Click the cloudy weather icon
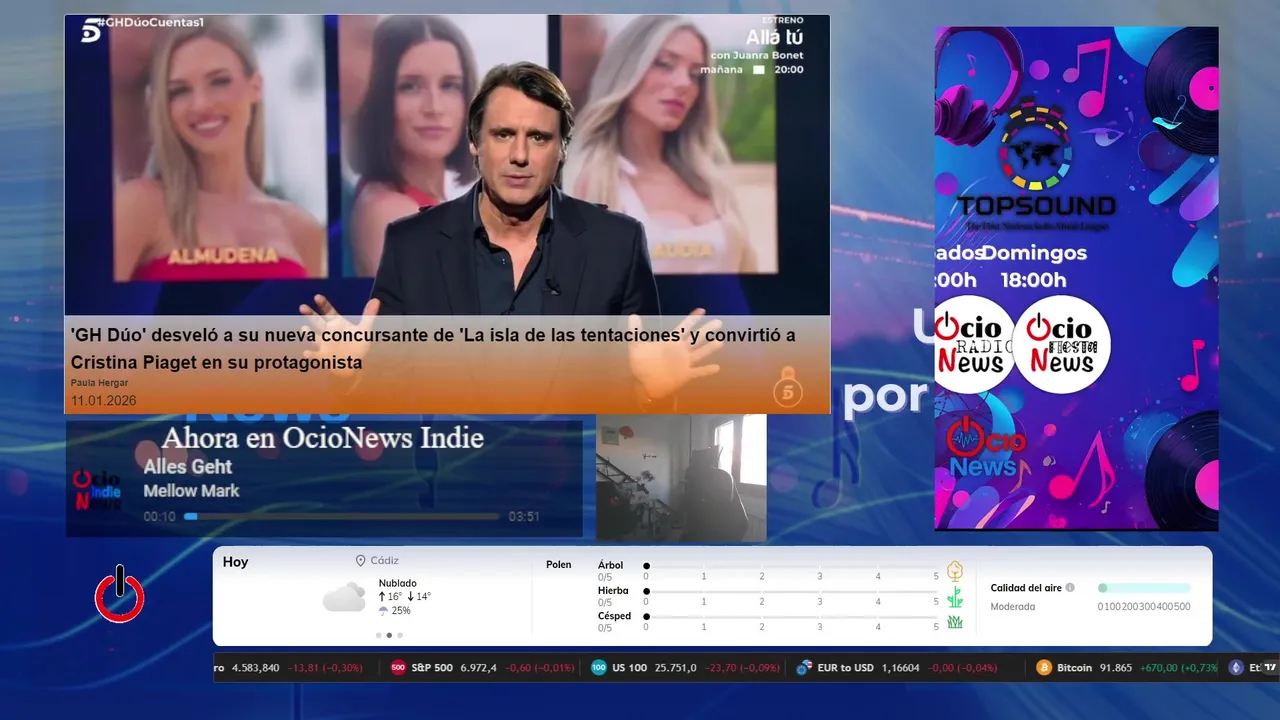 point(344,597)
